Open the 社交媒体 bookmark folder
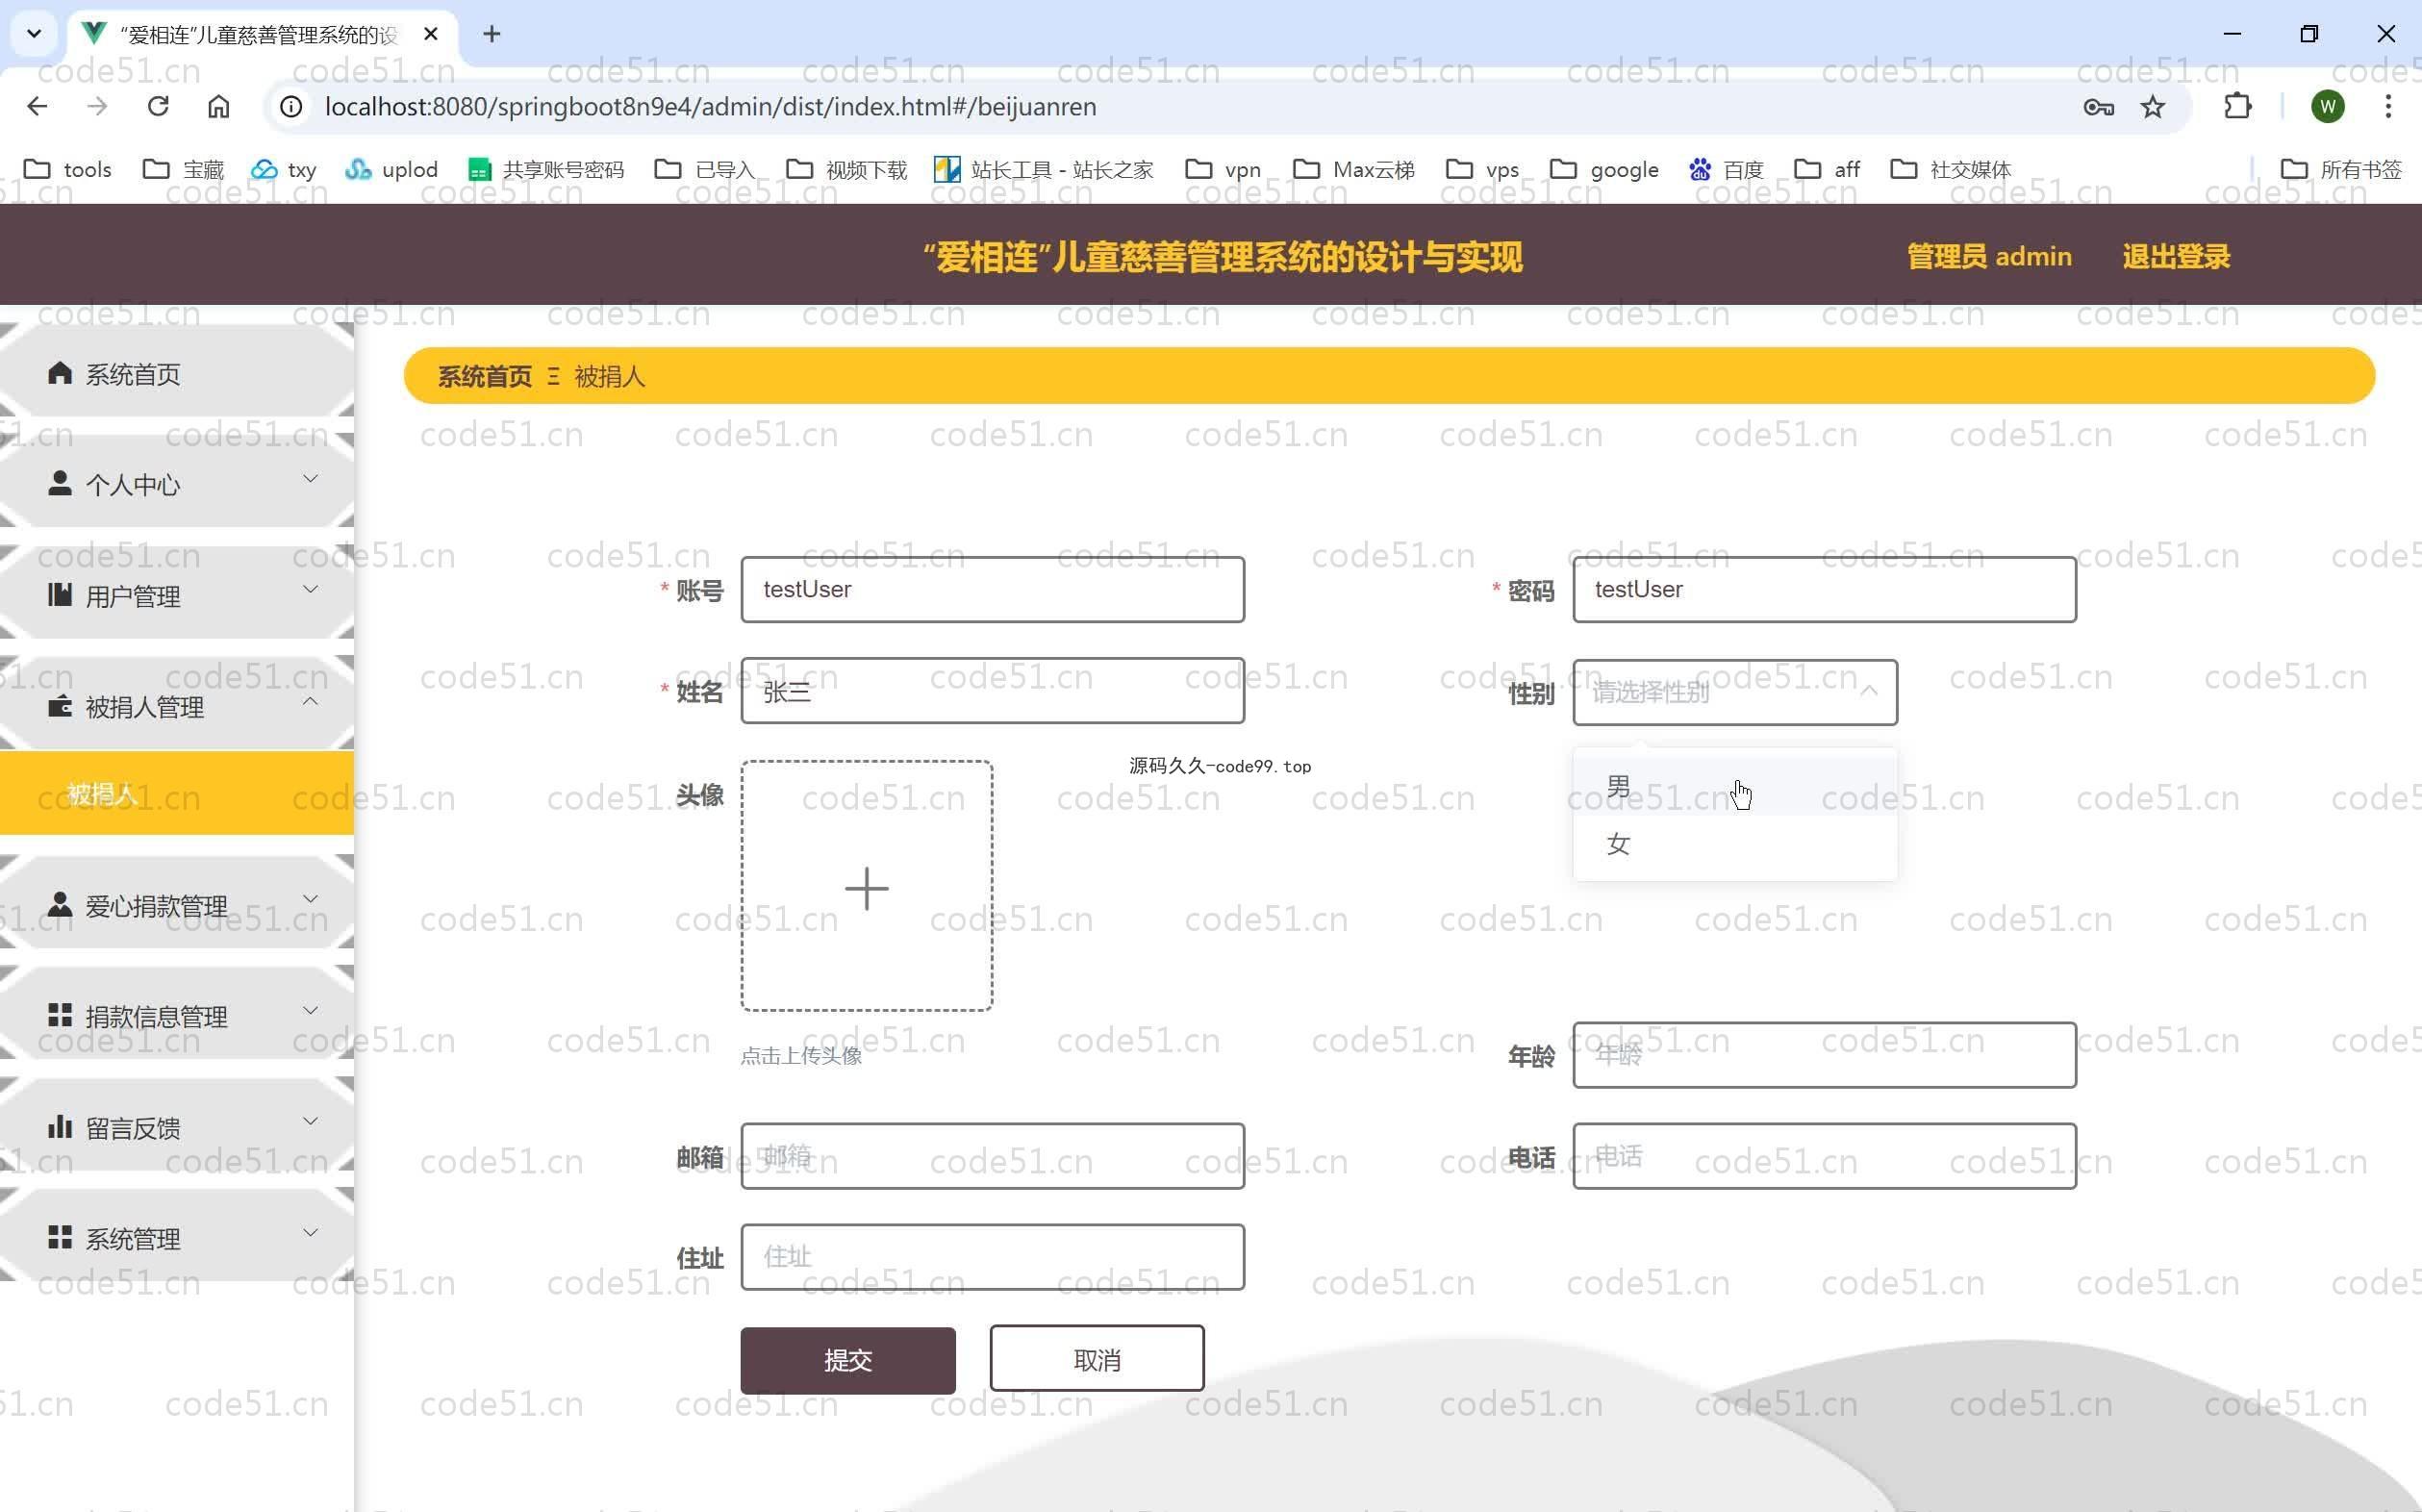This screenshot has height=1512, width=2422. 1950,169
